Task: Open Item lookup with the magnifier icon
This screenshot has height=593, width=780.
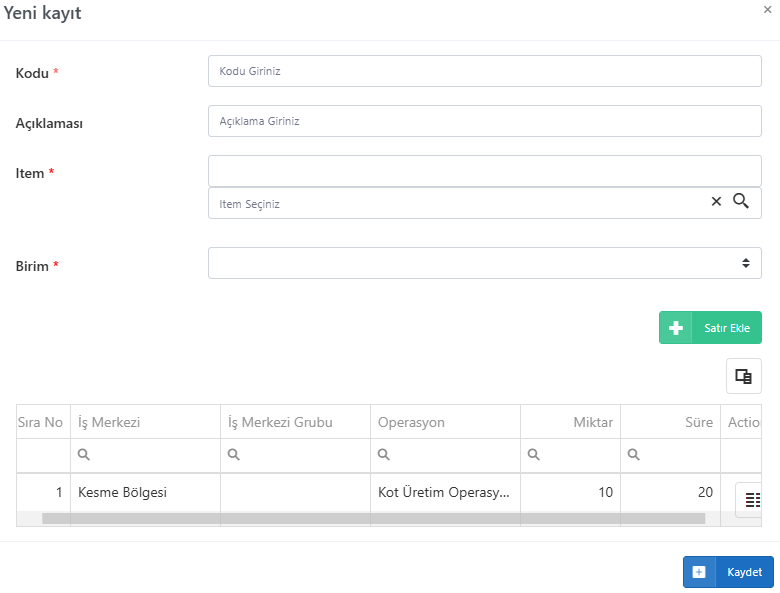Action: pos(741,201)
